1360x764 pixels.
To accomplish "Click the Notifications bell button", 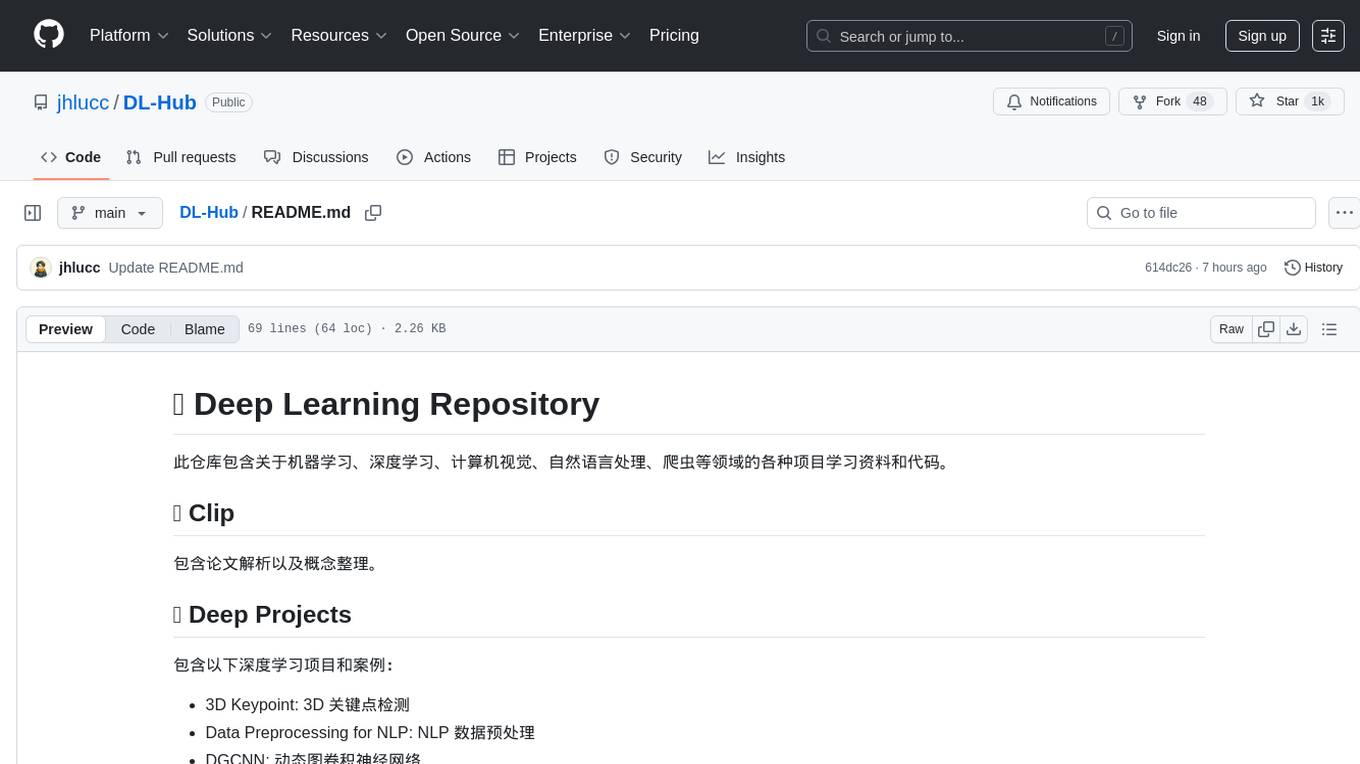I will click(1051, 102).
